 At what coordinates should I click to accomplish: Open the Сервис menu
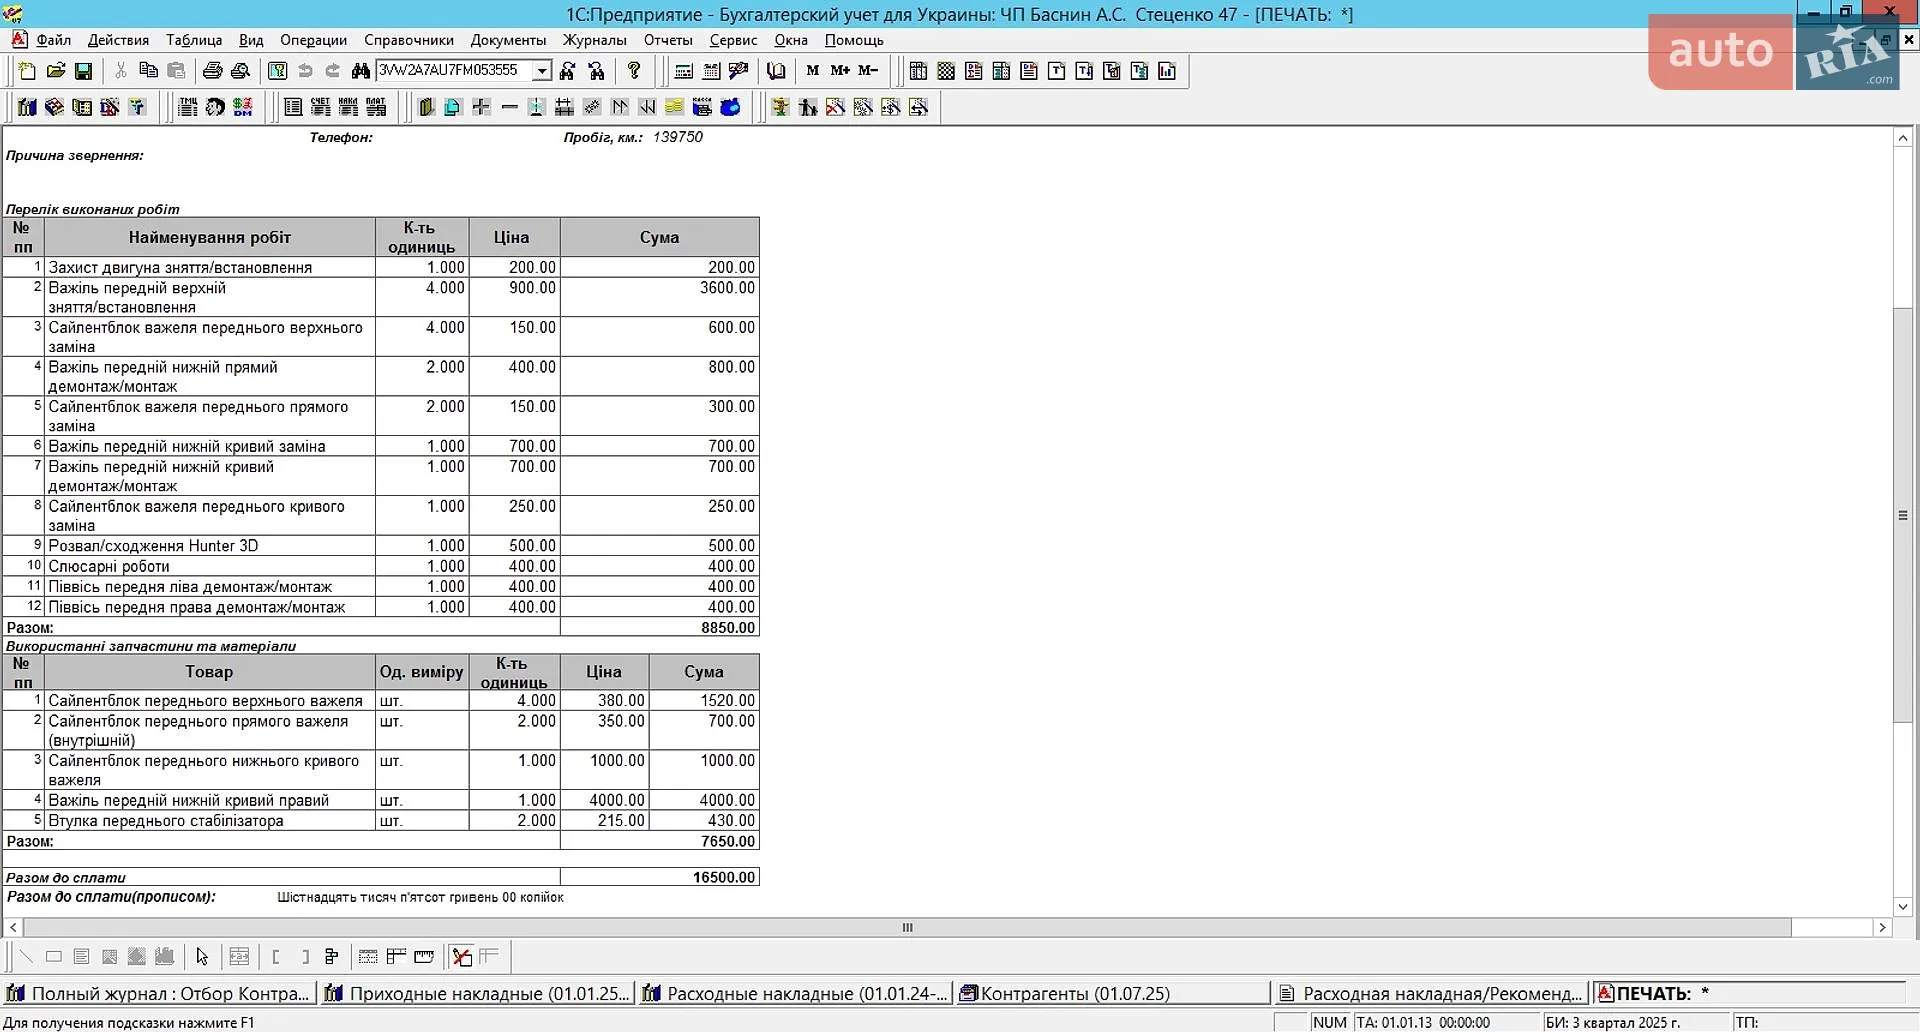point(733,40)
